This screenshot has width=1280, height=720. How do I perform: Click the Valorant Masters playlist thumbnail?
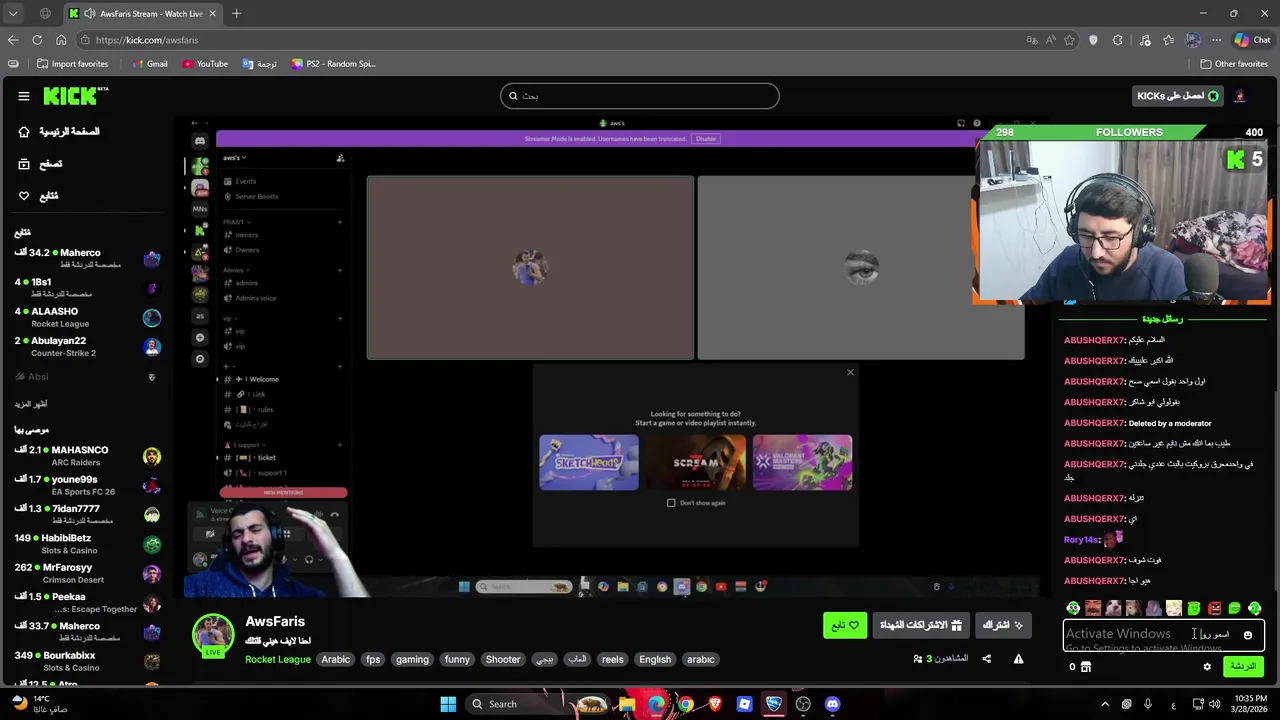coord(802,462)
